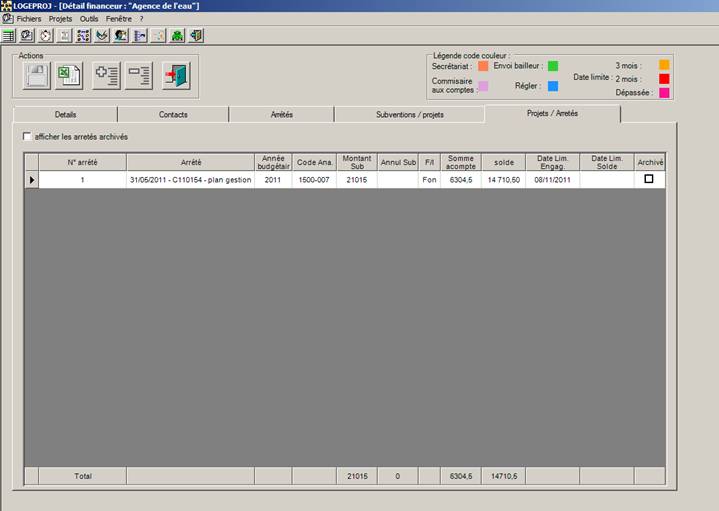Switch to the Subventions / projets tab

pyautogui.click(x=409, y=114)
